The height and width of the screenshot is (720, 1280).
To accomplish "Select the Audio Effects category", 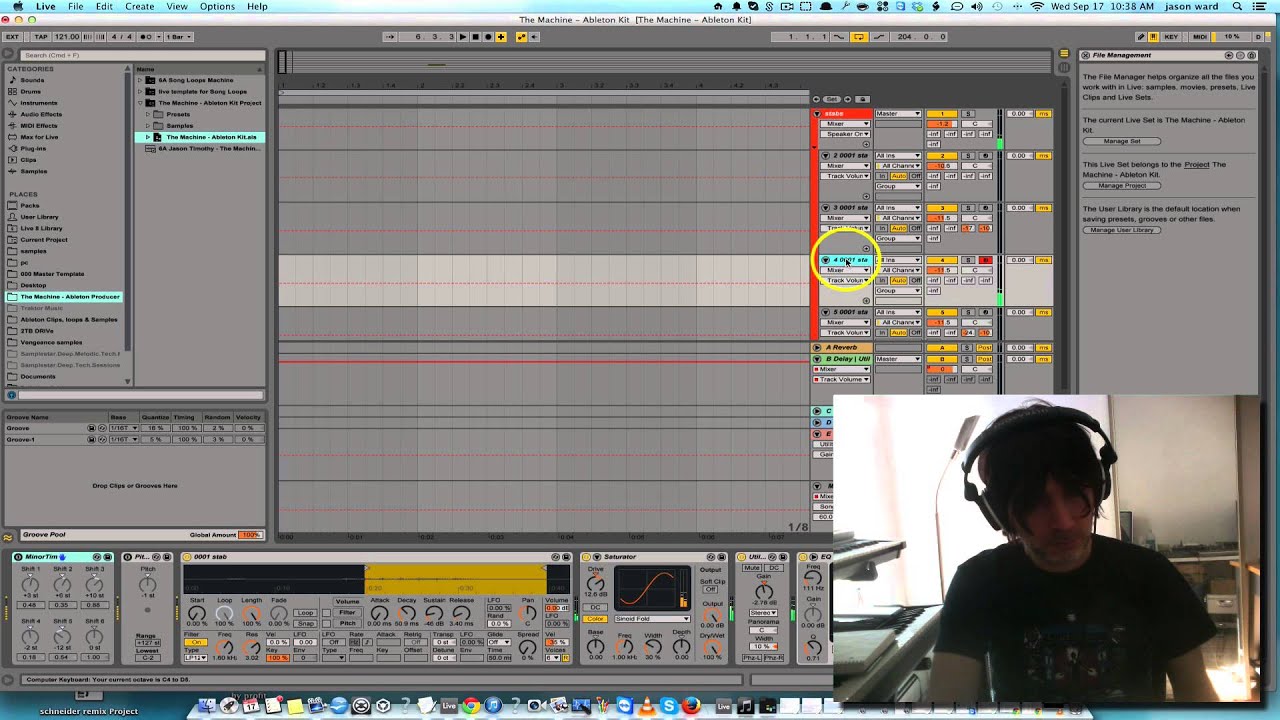I will (x=41, y=114).
